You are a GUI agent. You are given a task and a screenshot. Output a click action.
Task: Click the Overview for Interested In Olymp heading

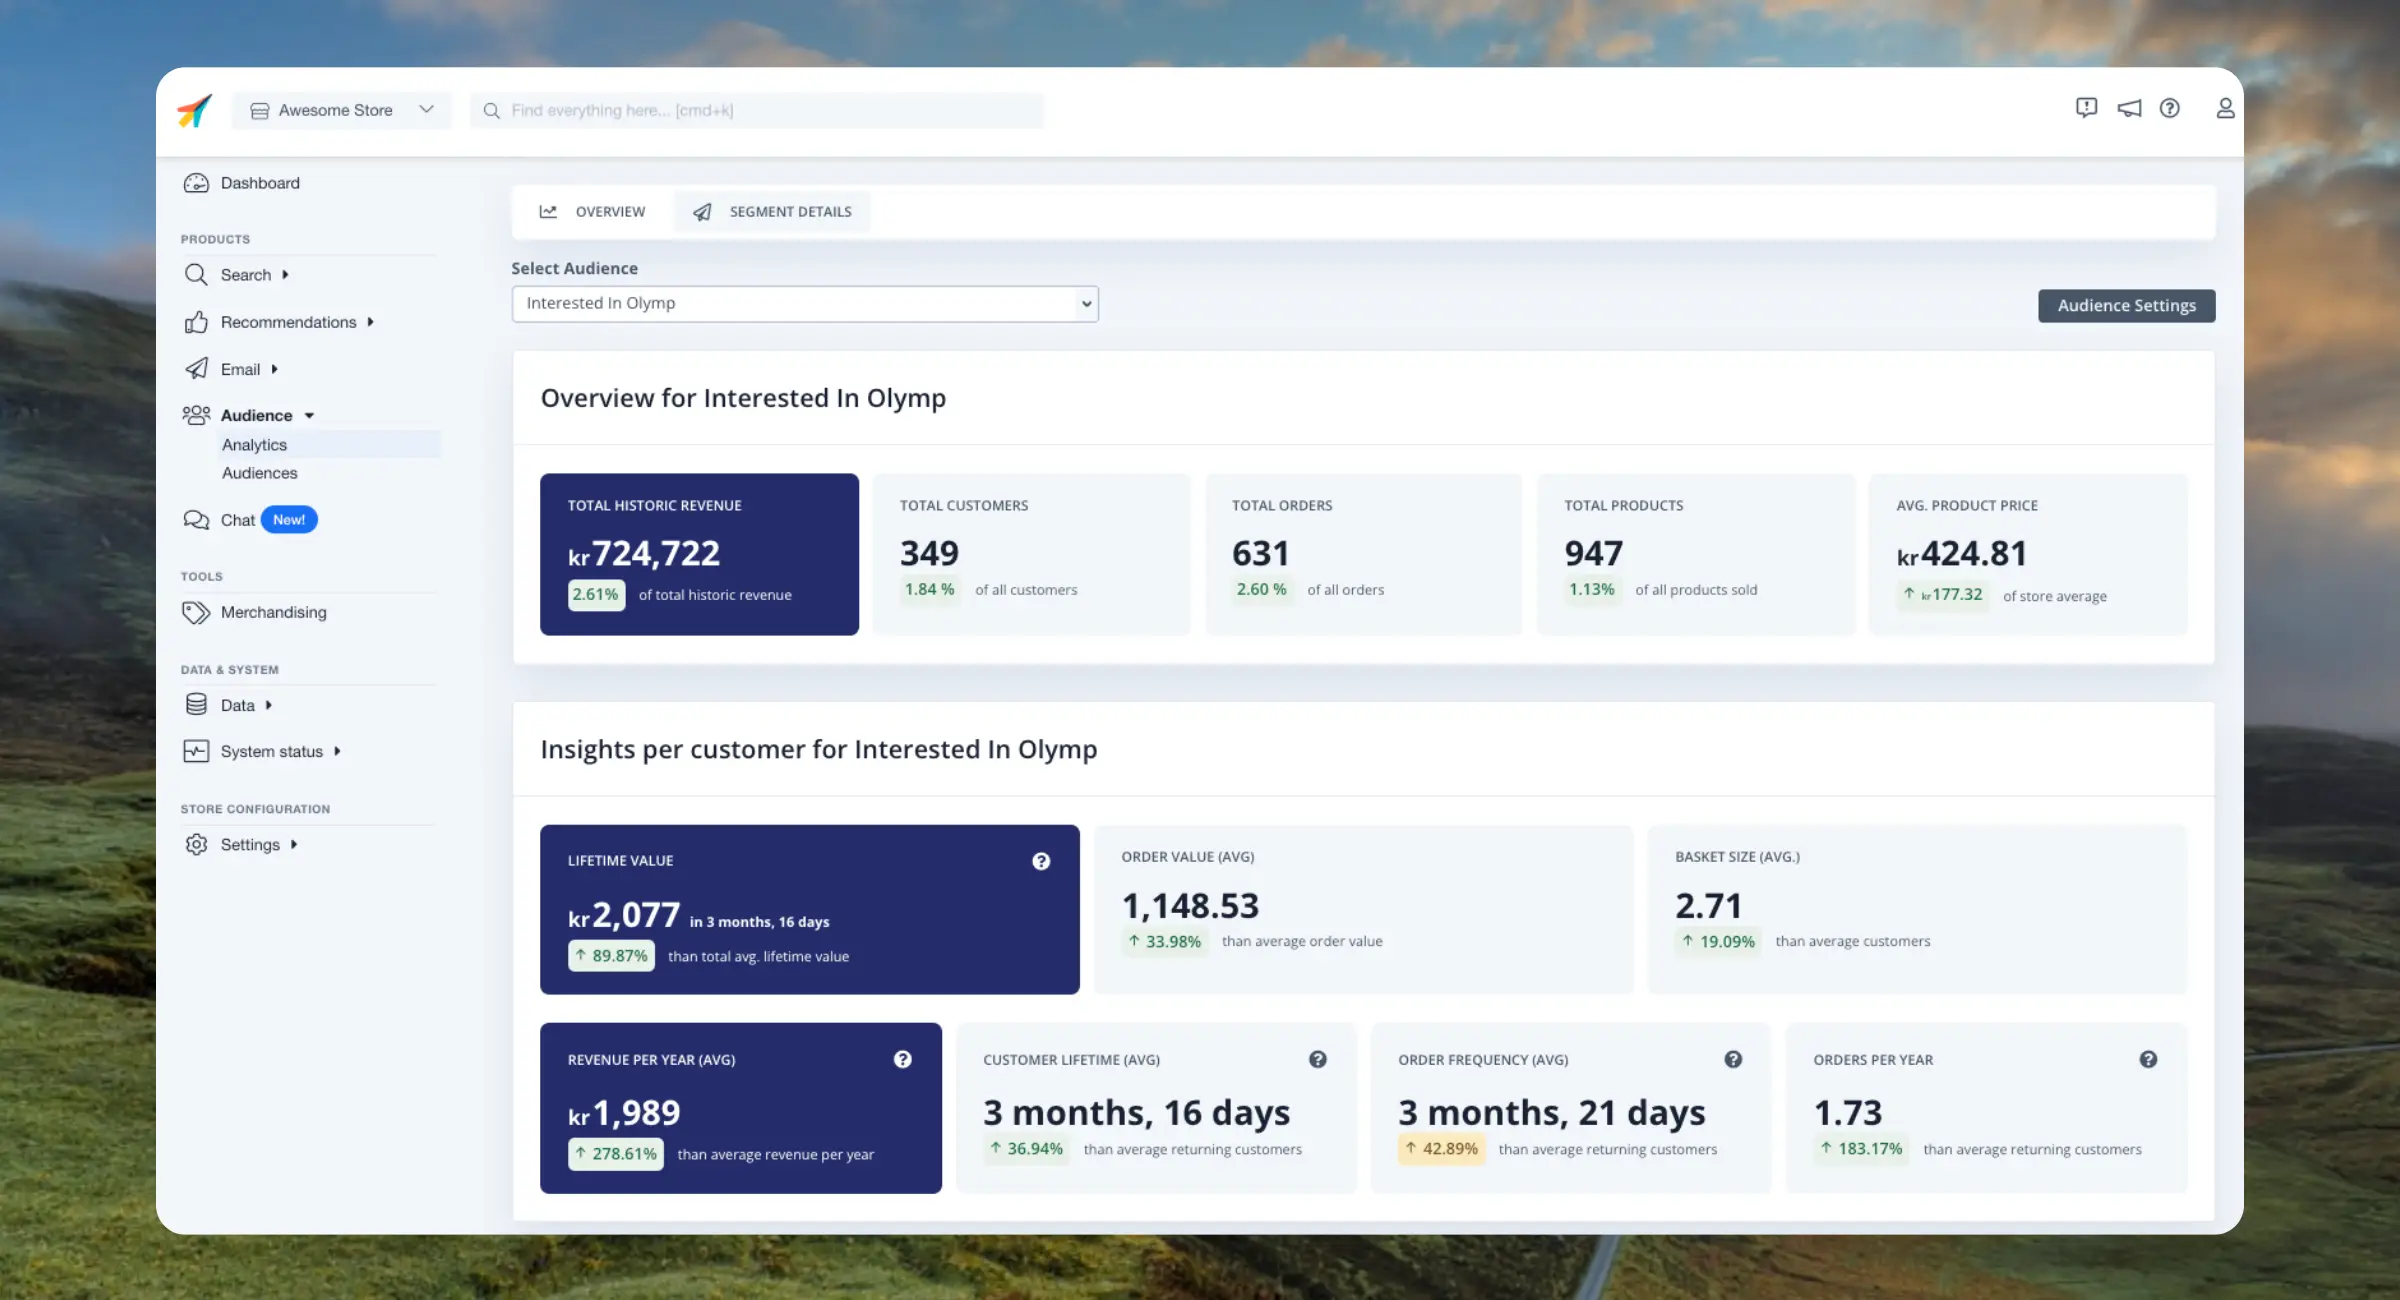click(x=743, y=398)
